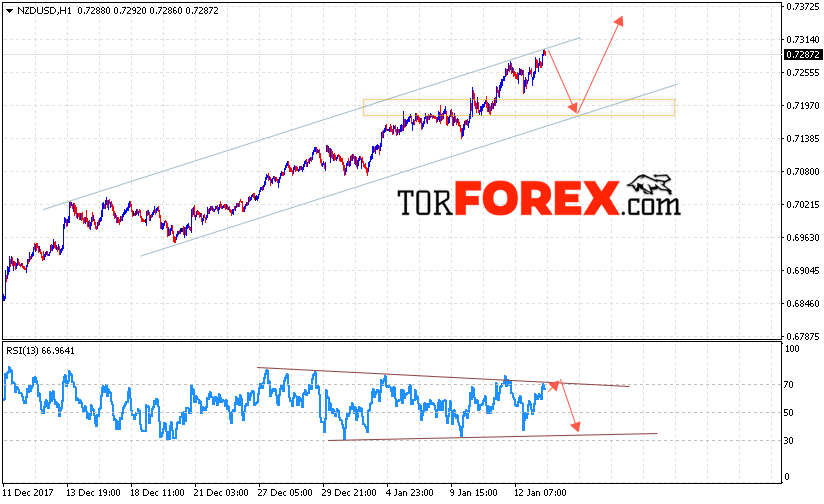Select RSI scale level 30
This screenshot has width=824, height=504.
click(x=789, y=440)
